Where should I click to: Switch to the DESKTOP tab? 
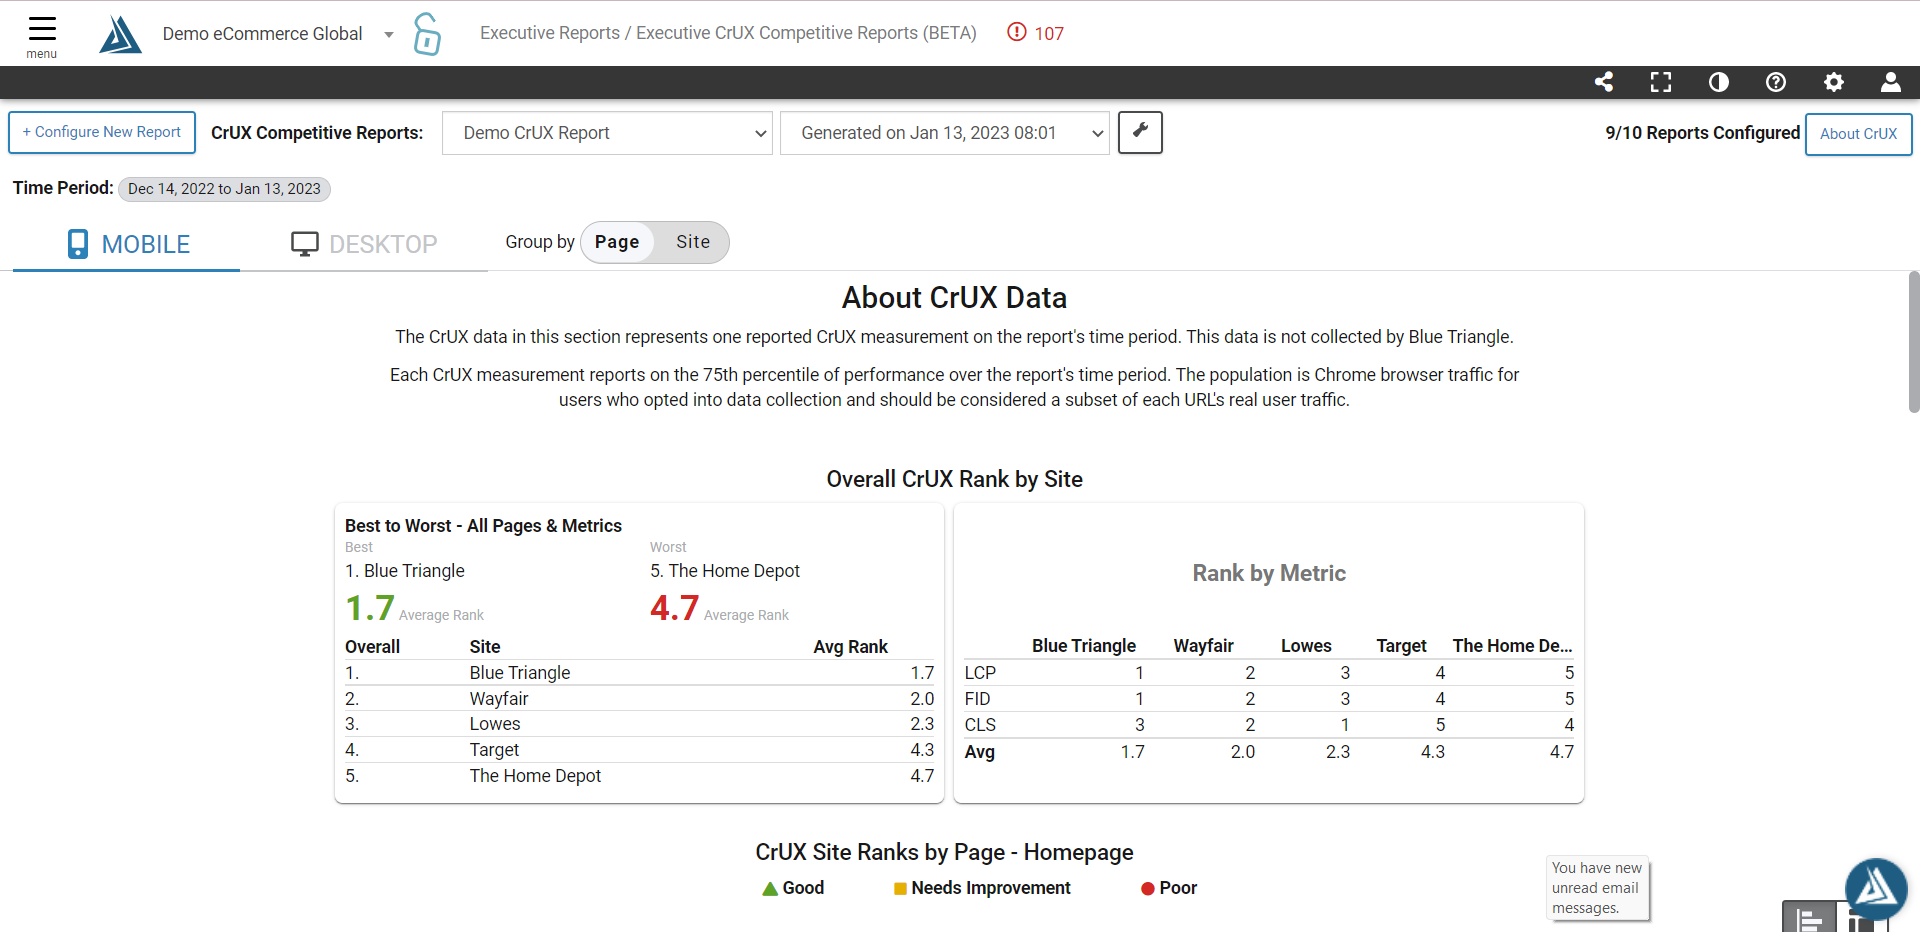pos(364,244)
